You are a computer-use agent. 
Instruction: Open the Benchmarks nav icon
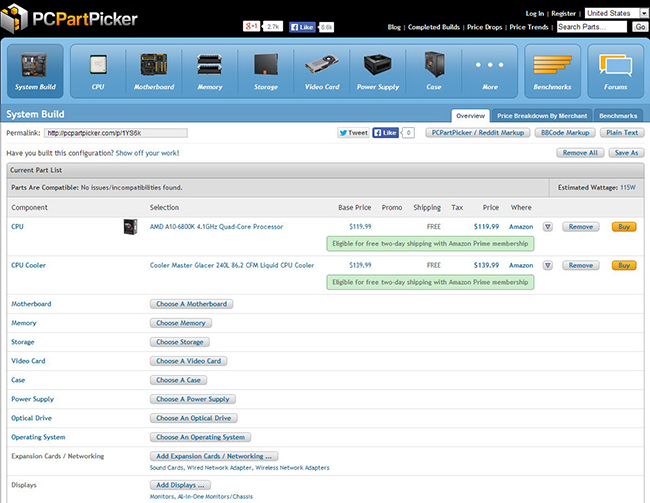552,71
